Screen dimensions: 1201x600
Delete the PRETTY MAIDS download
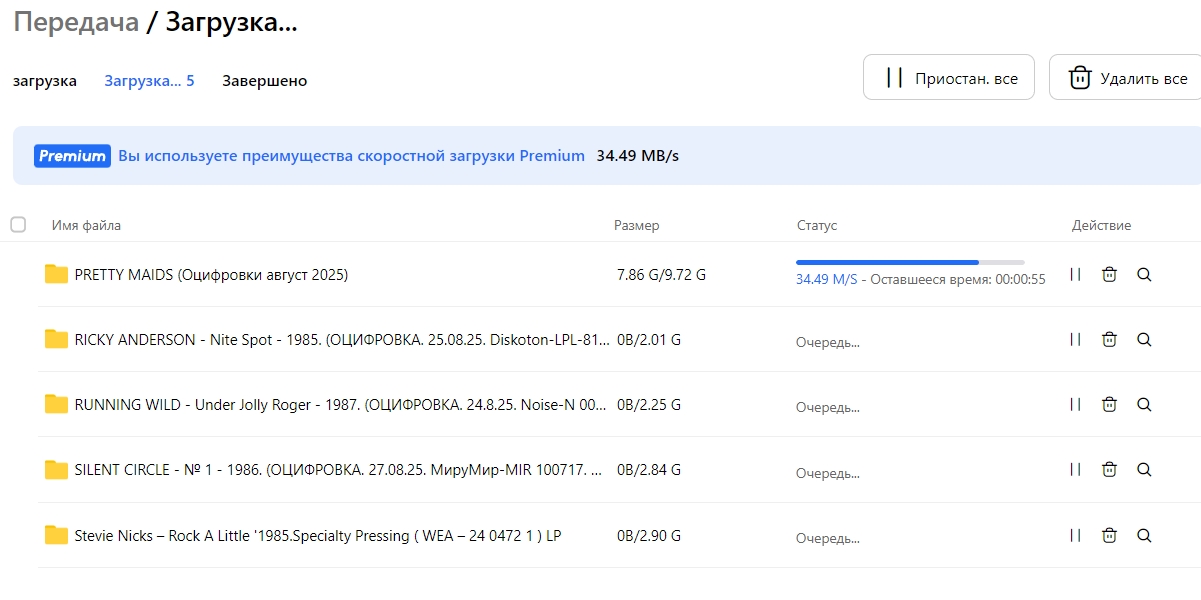(x=1109, y=274)
